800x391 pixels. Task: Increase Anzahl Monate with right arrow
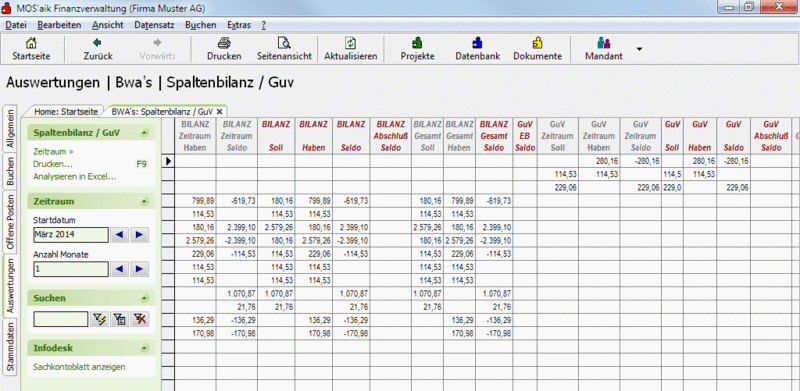click(x=139, y=268)
